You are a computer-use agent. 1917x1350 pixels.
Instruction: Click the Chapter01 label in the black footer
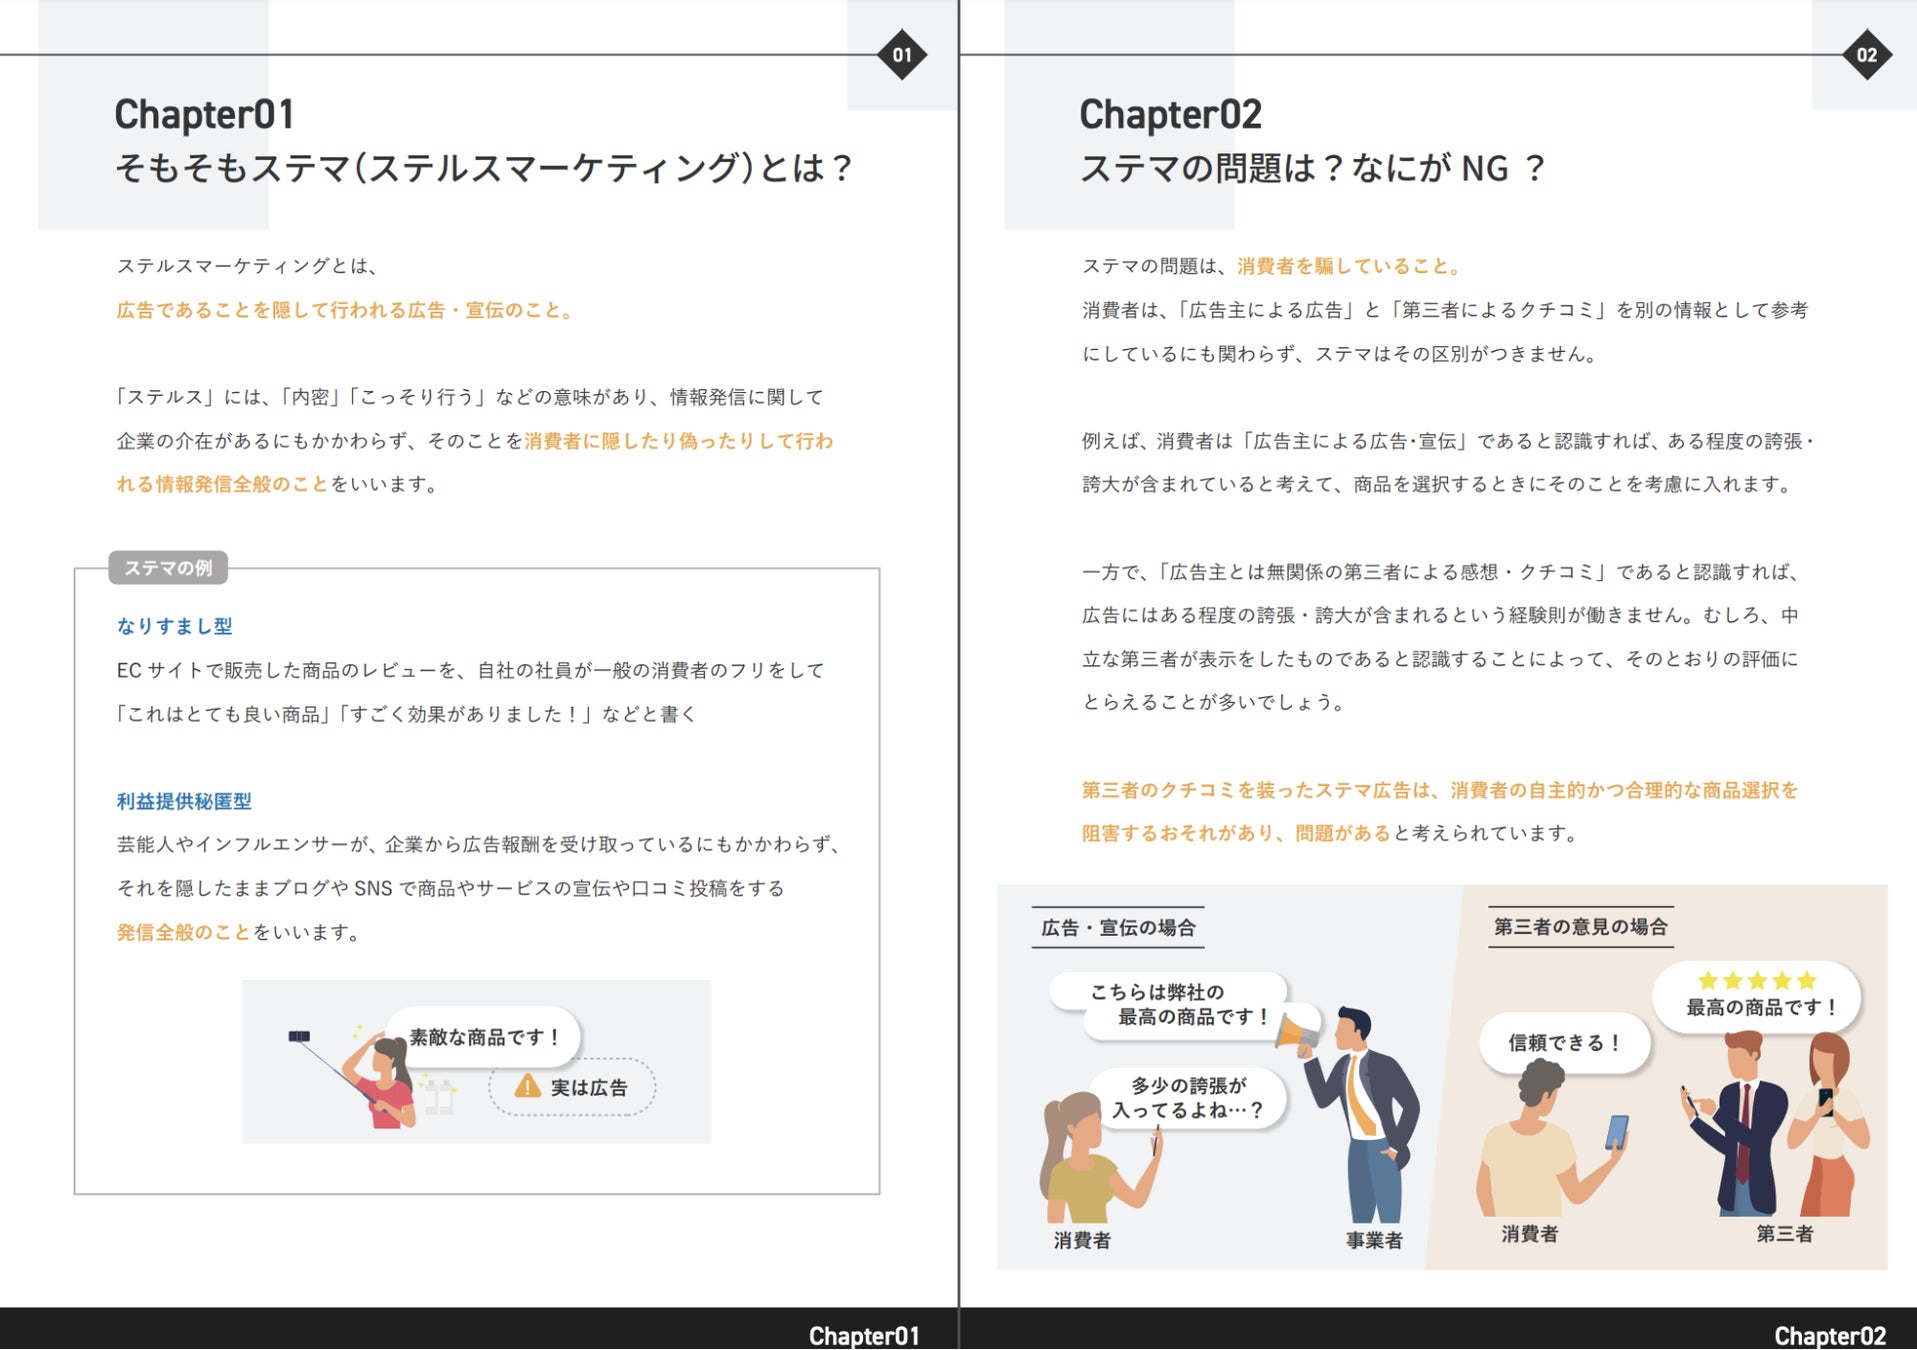[x=864, y=1335]
